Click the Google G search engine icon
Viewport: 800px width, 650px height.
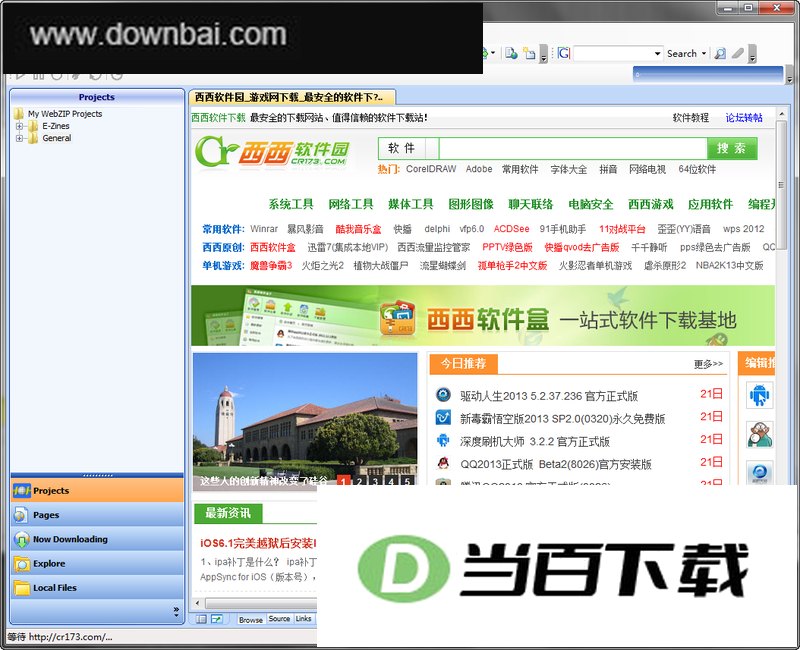point(564,54)
